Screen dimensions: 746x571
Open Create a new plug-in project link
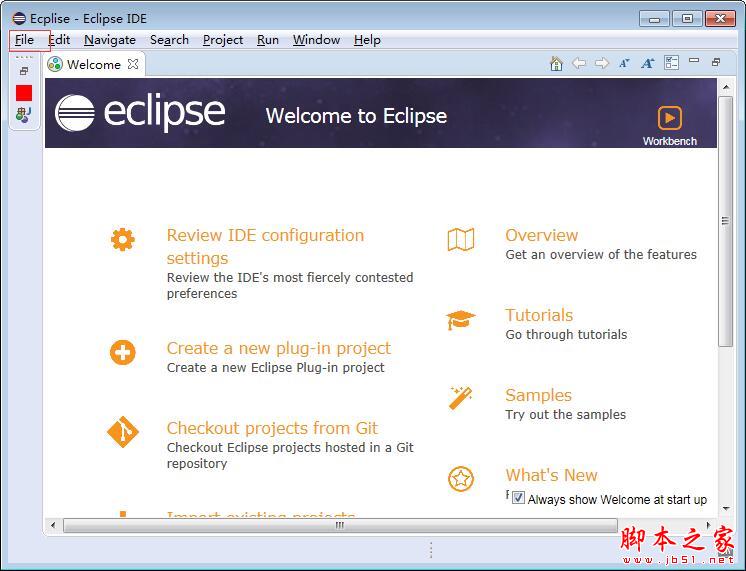[x=278, y=348]
